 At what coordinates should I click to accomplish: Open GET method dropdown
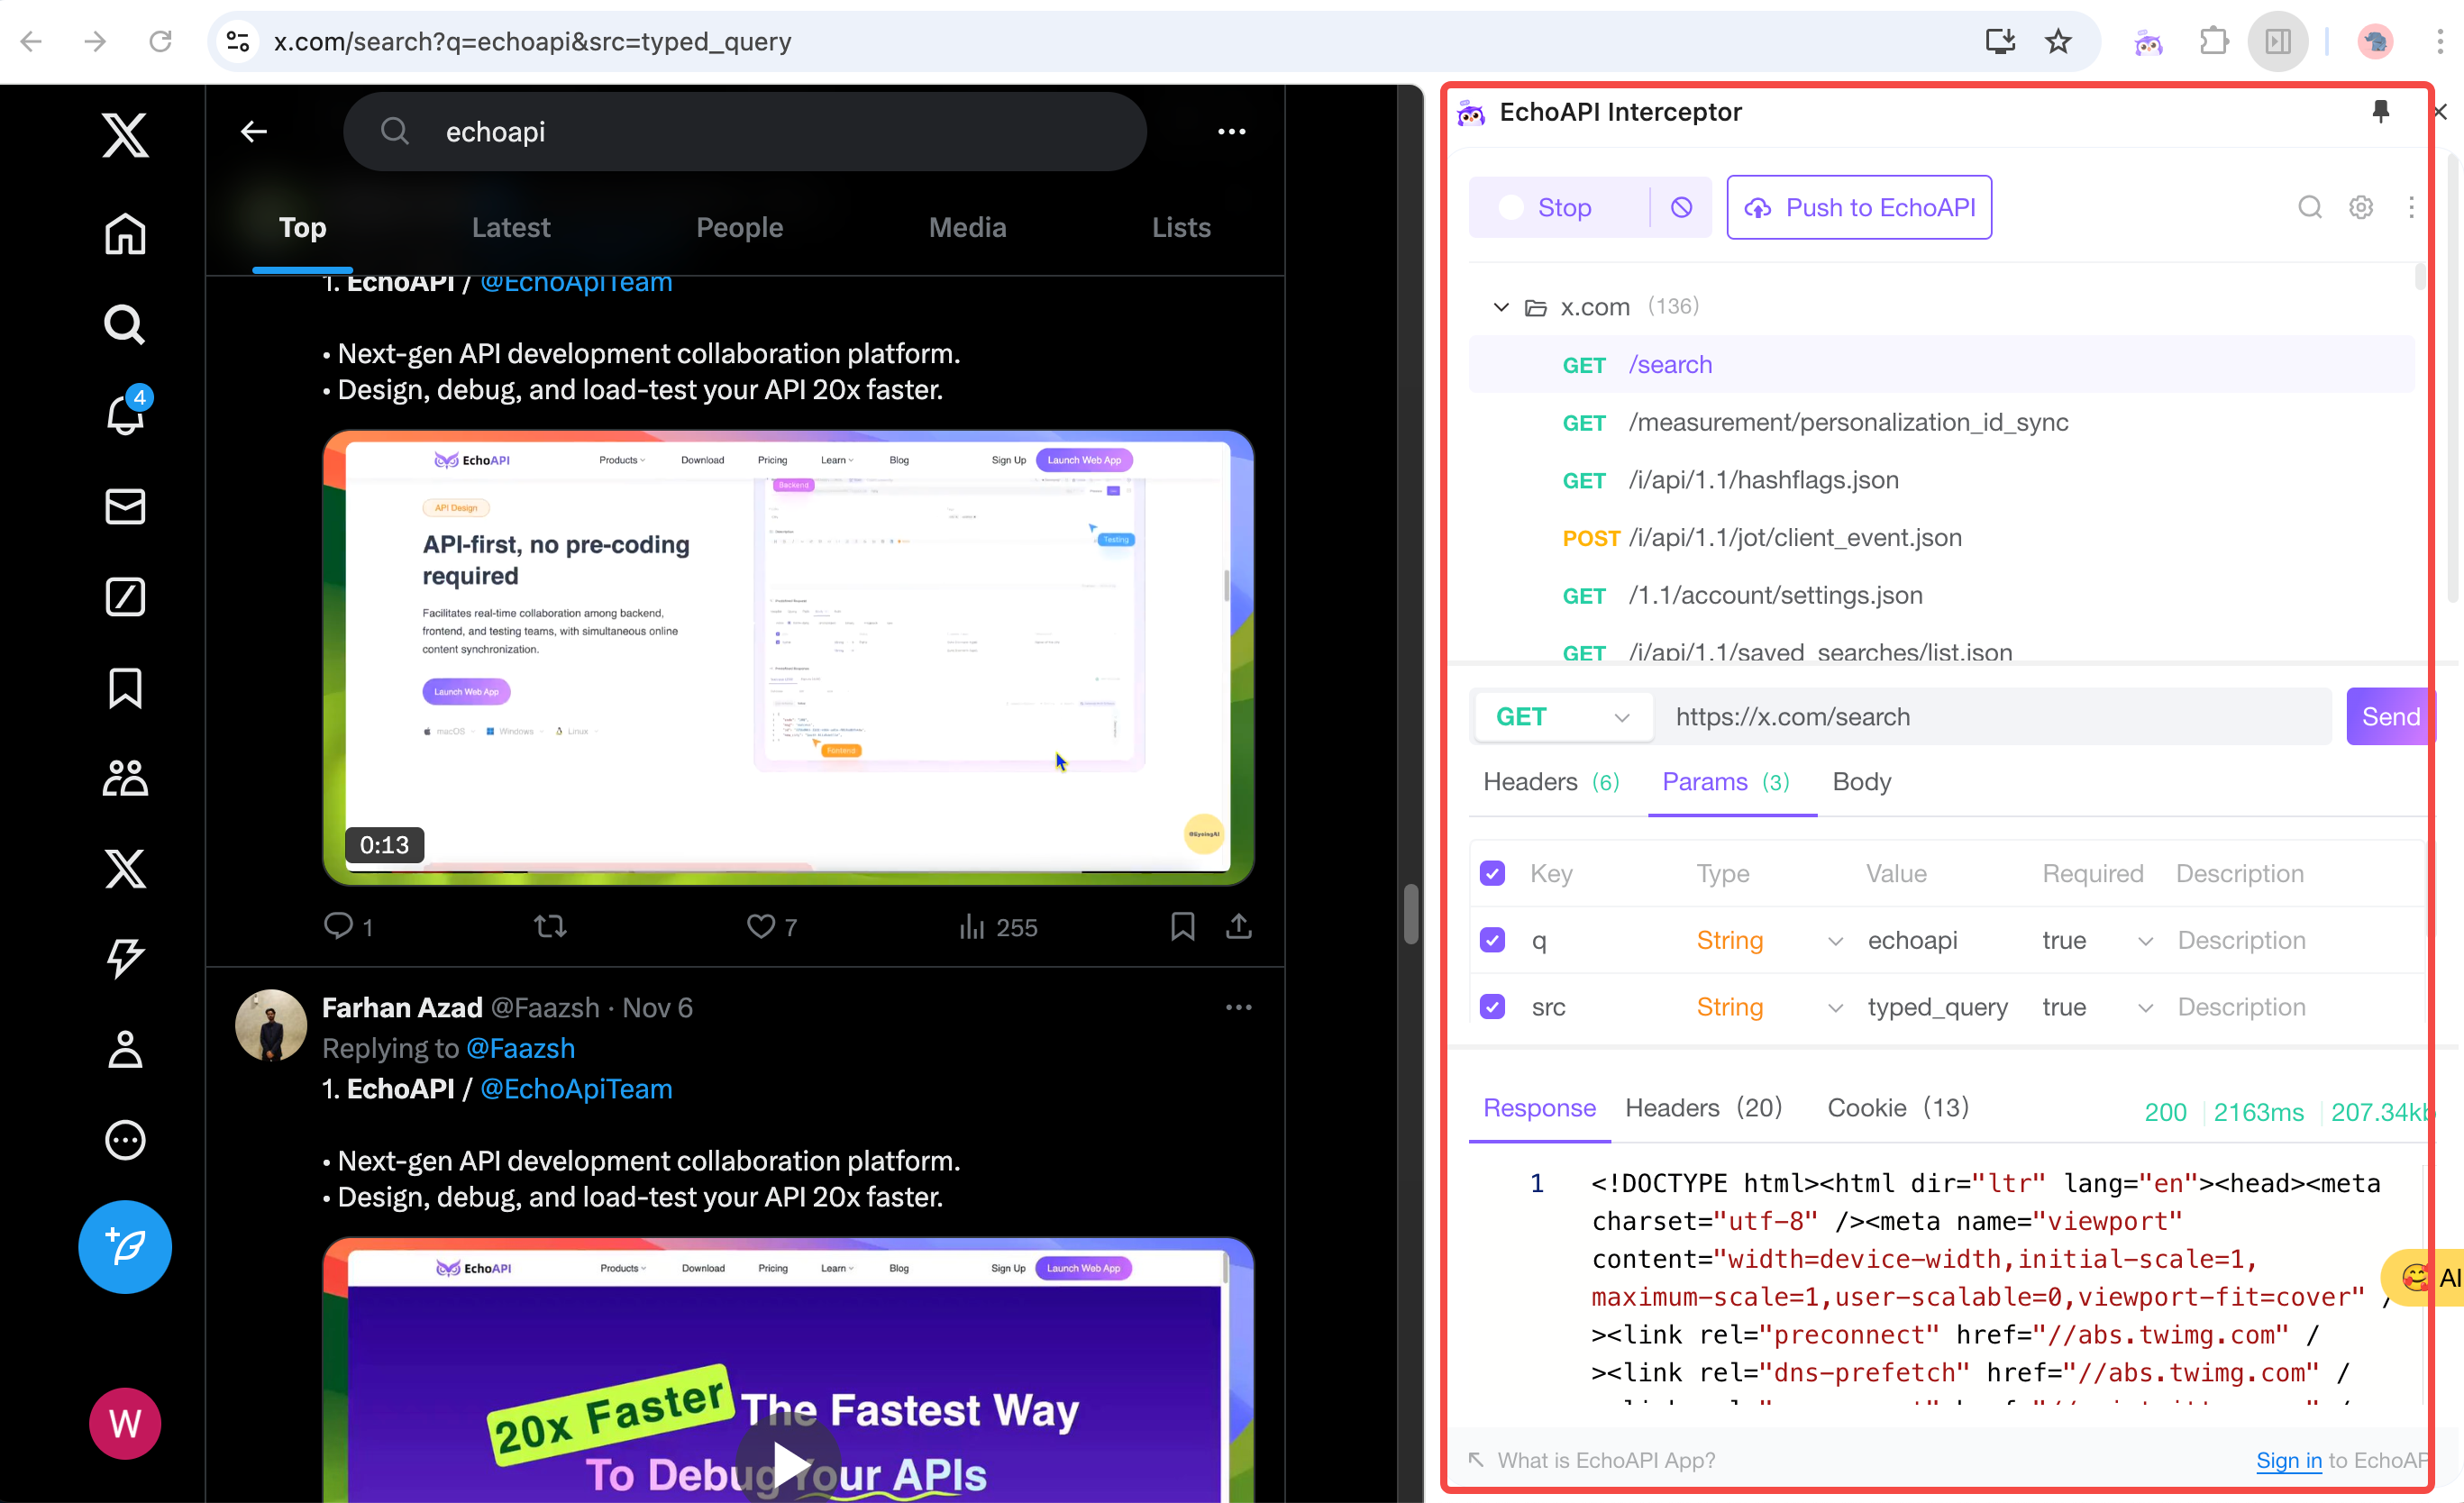pos(1564,716)
